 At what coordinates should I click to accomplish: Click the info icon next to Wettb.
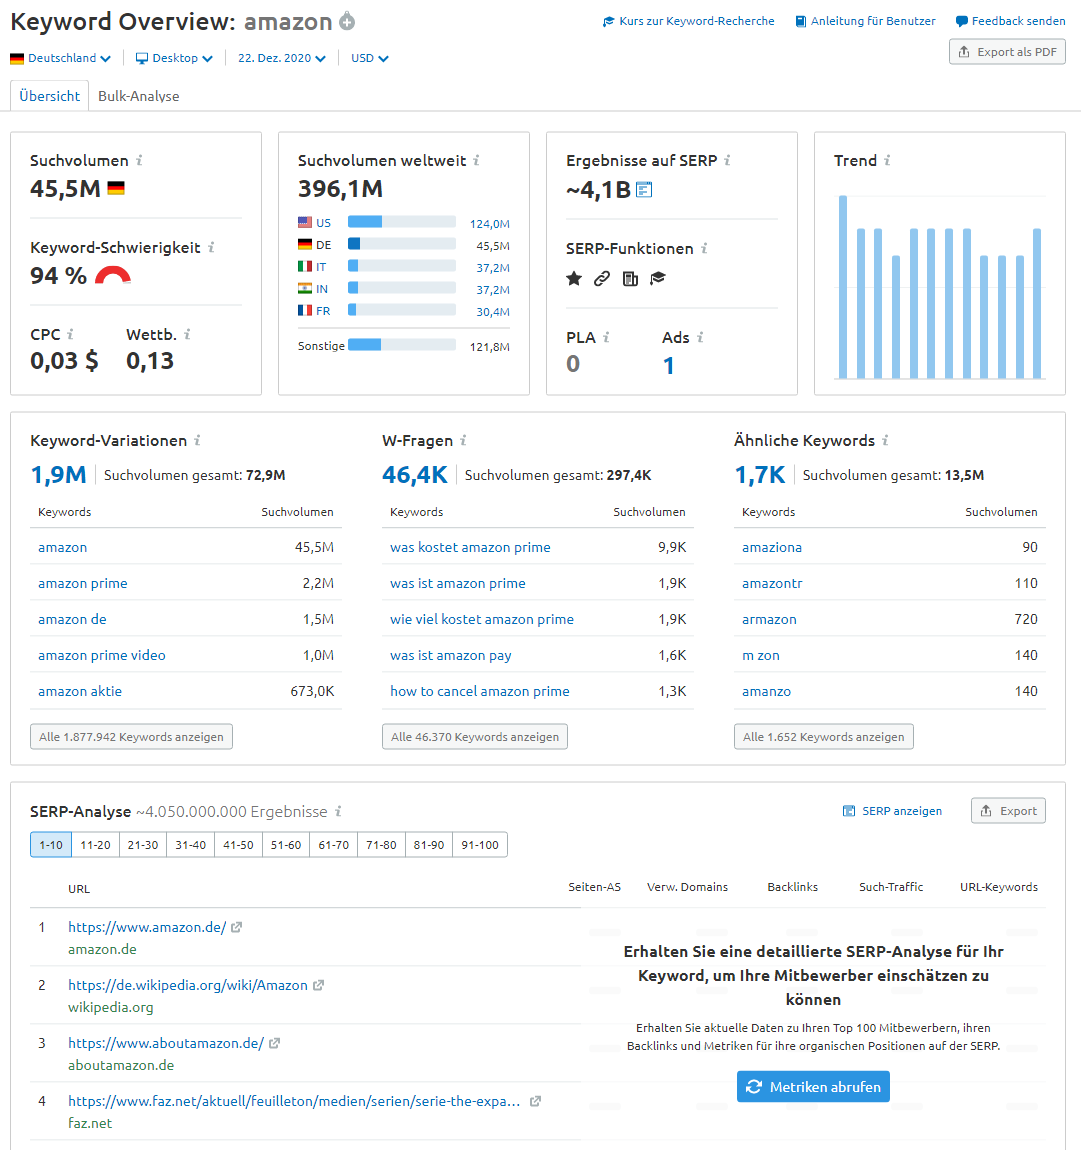tap(187, 334)
